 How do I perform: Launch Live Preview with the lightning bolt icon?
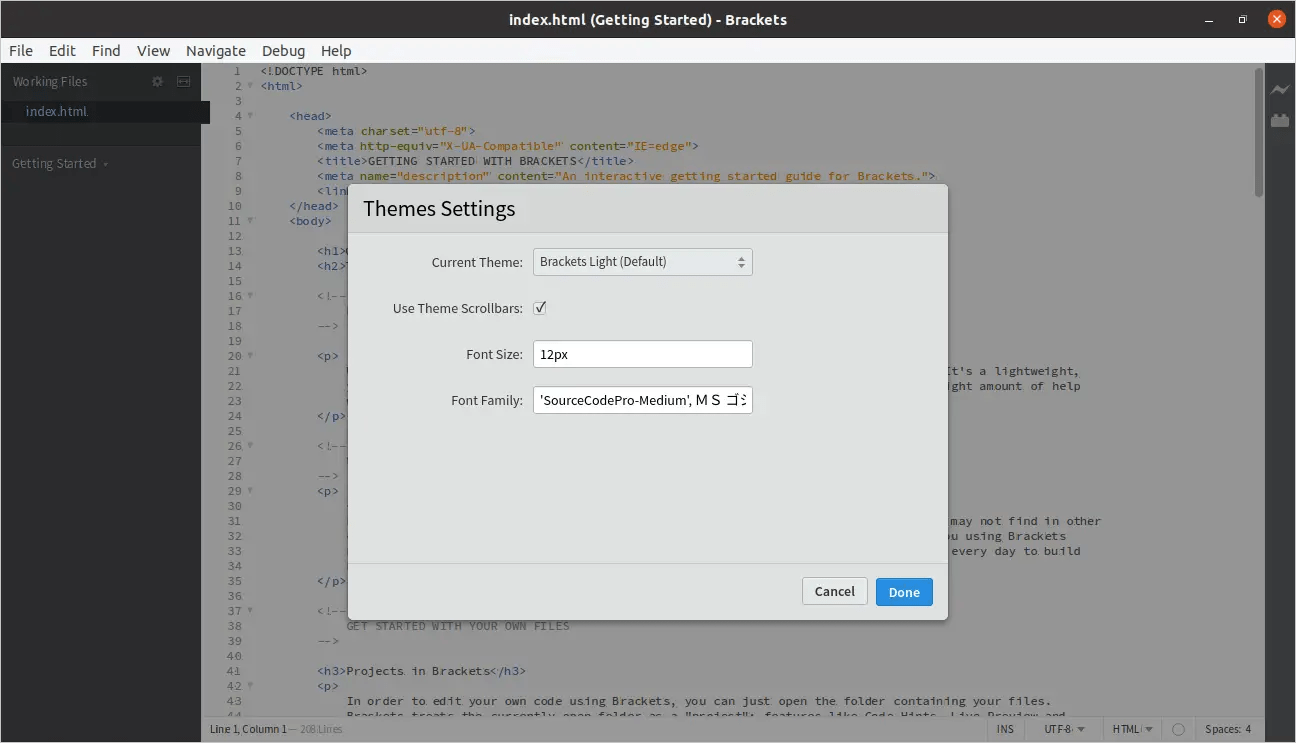tap(1281, 89)
